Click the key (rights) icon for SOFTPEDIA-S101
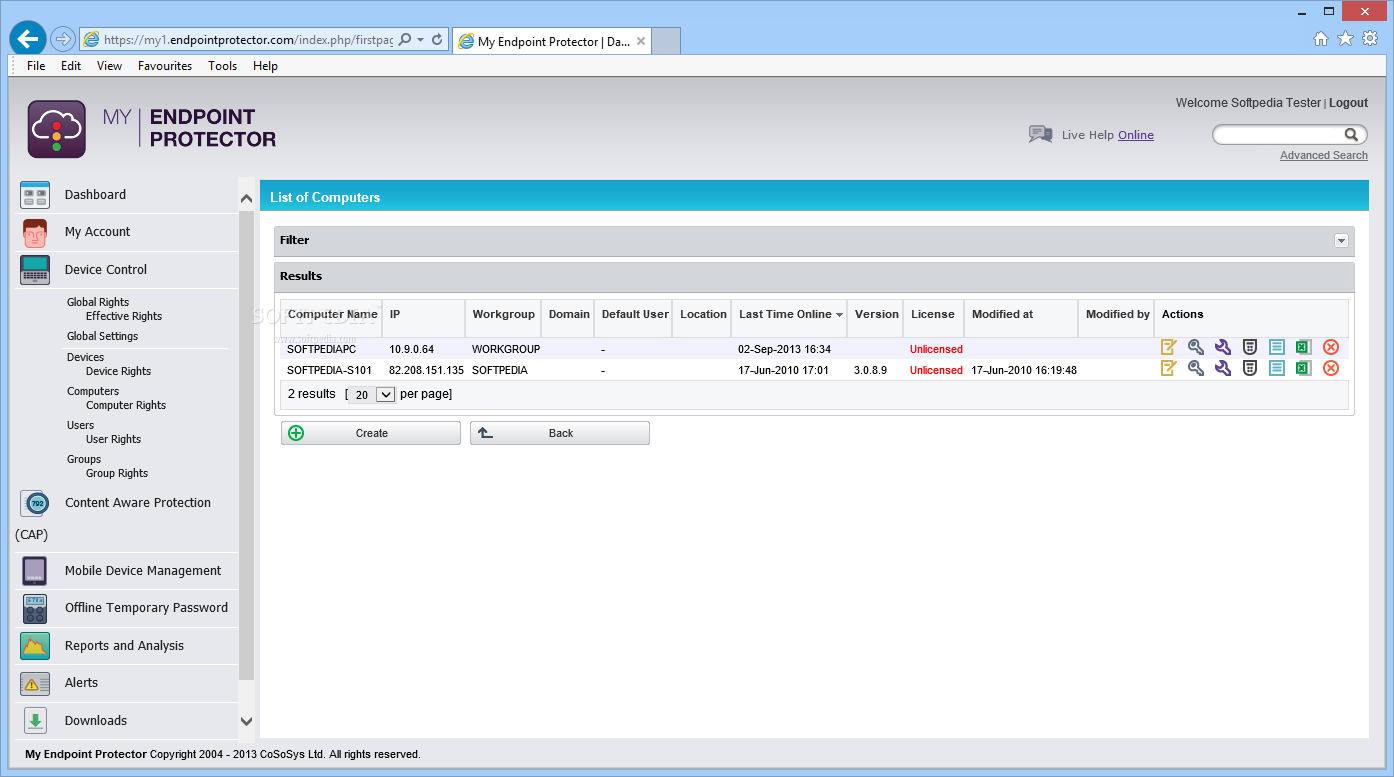 pos(1196,368)
